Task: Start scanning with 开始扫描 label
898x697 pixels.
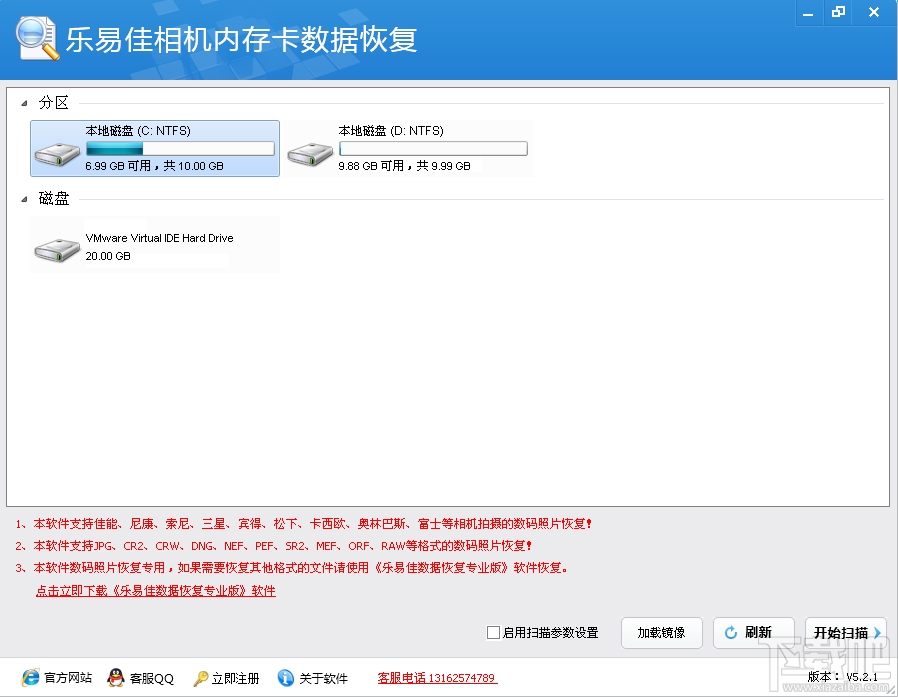Action: tap(841, 633)
